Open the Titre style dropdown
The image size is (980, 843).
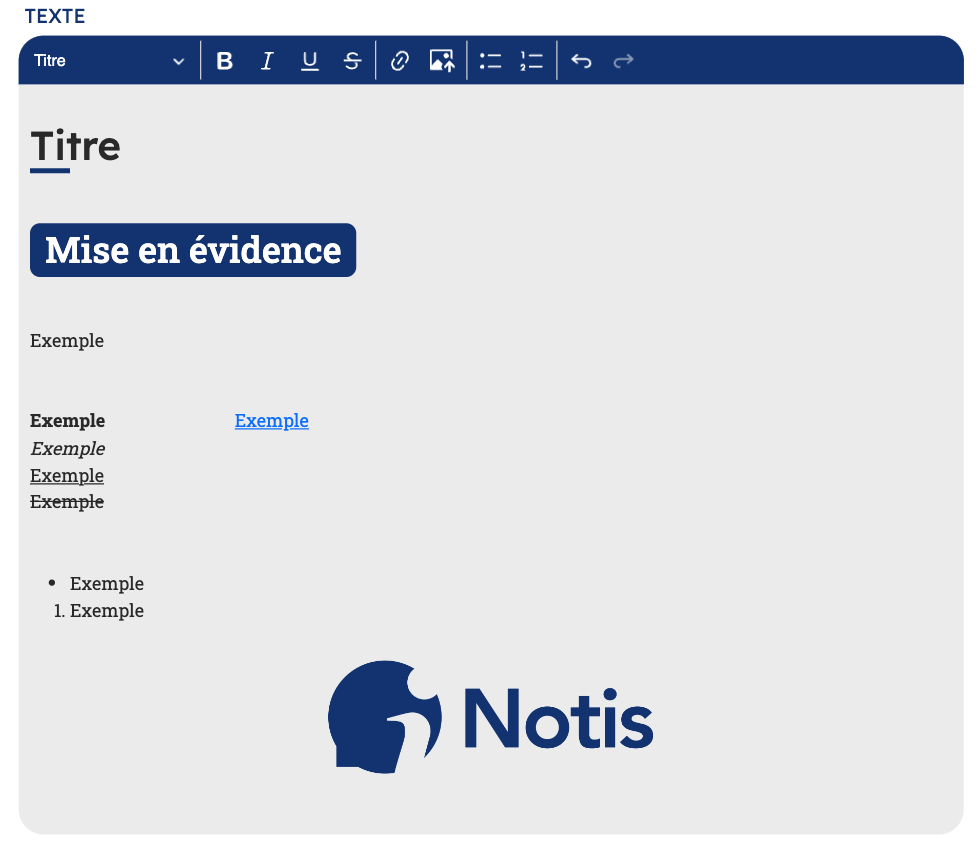[x=108, y=61]
